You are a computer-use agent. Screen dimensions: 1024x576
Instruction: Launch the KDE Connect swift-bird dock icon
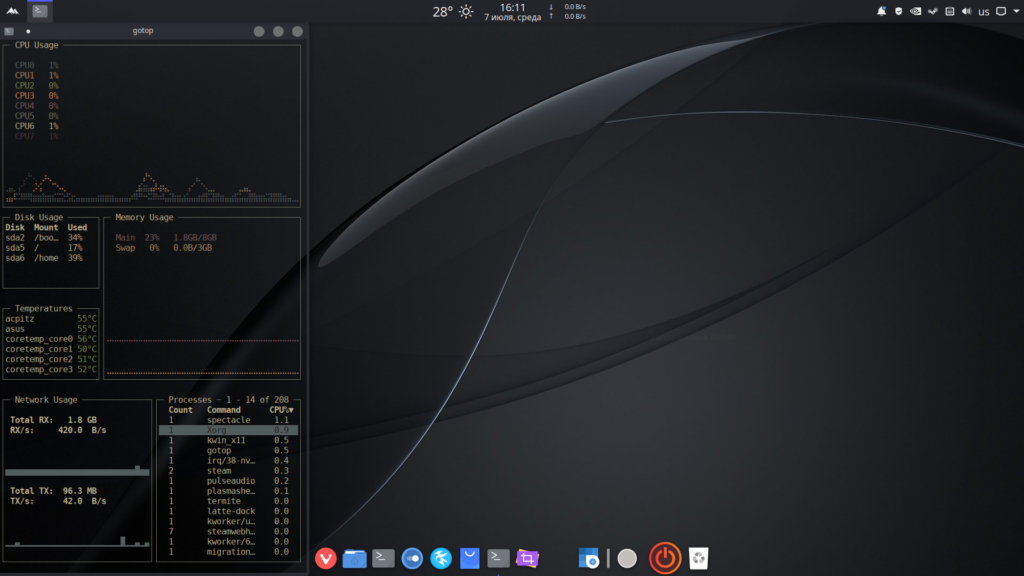[x=441, y=558]
